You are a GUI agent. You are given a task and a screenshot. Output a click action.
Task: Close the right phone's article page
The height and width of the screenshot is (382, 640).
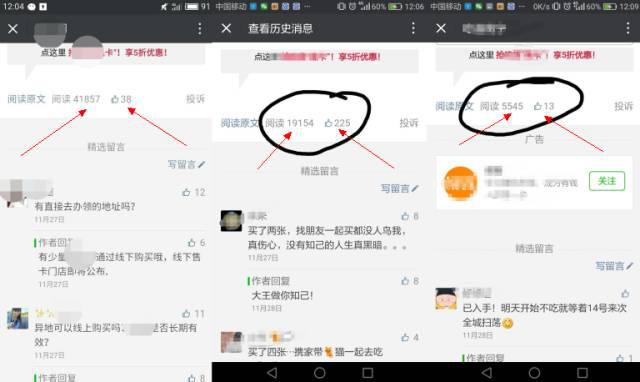point(441,28)
